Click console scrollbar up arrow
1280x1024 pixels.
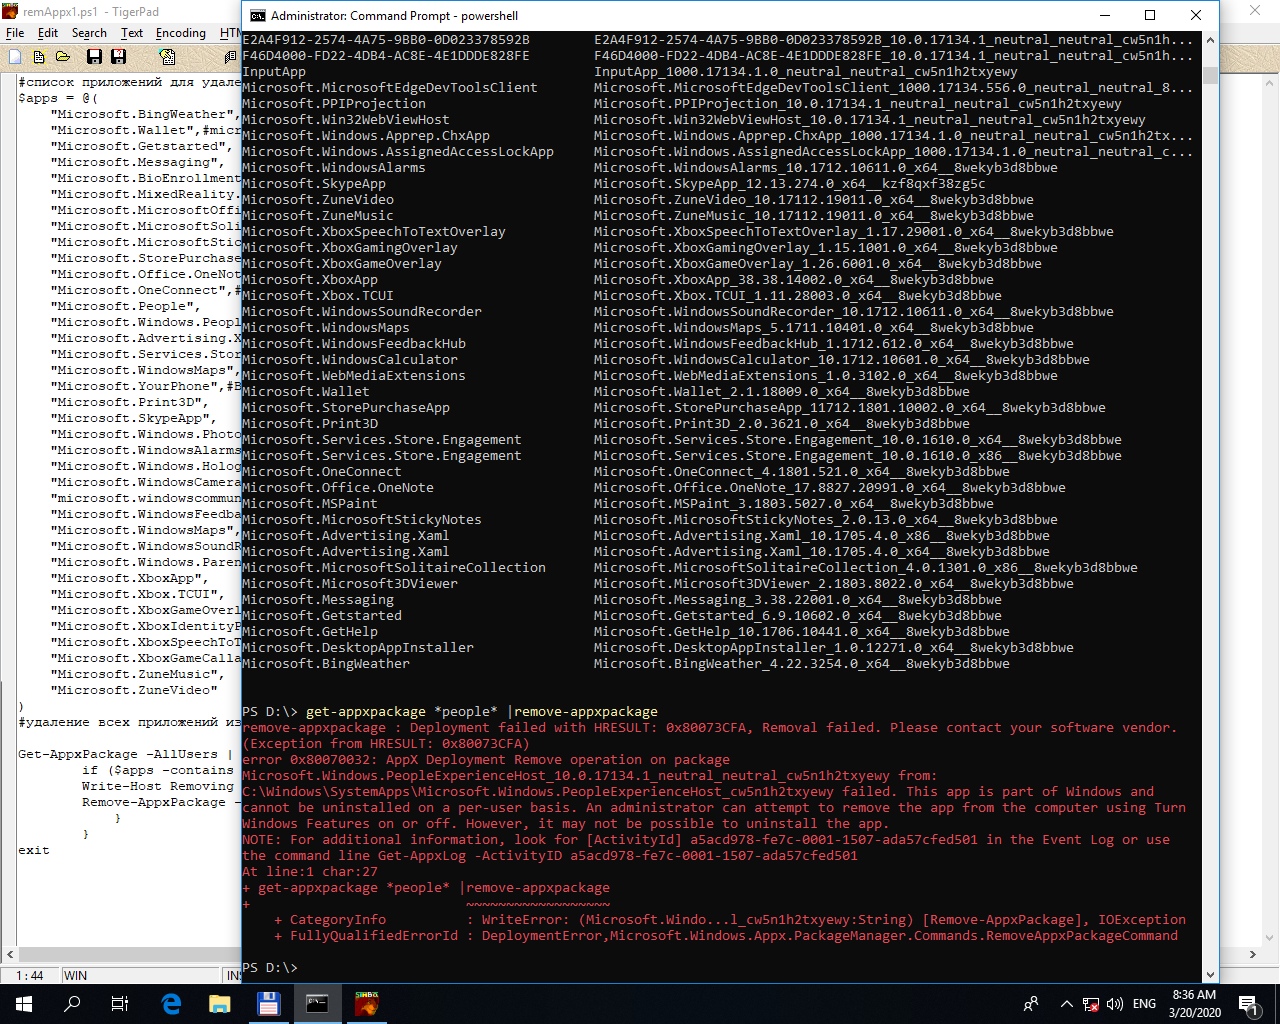[1211, 41]
